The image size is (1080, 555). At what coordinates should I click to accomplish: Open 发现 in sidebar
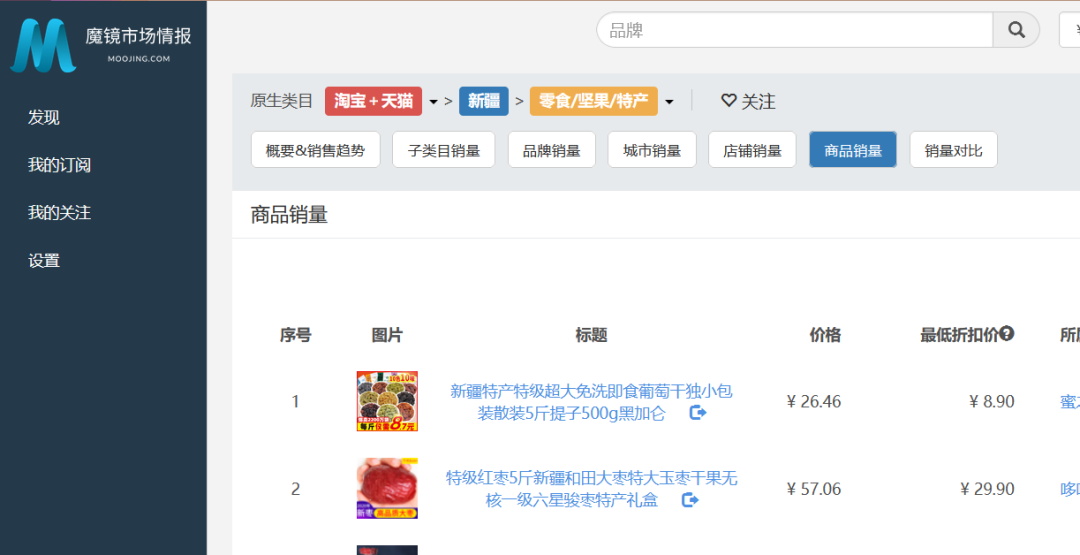click(44, 117)
